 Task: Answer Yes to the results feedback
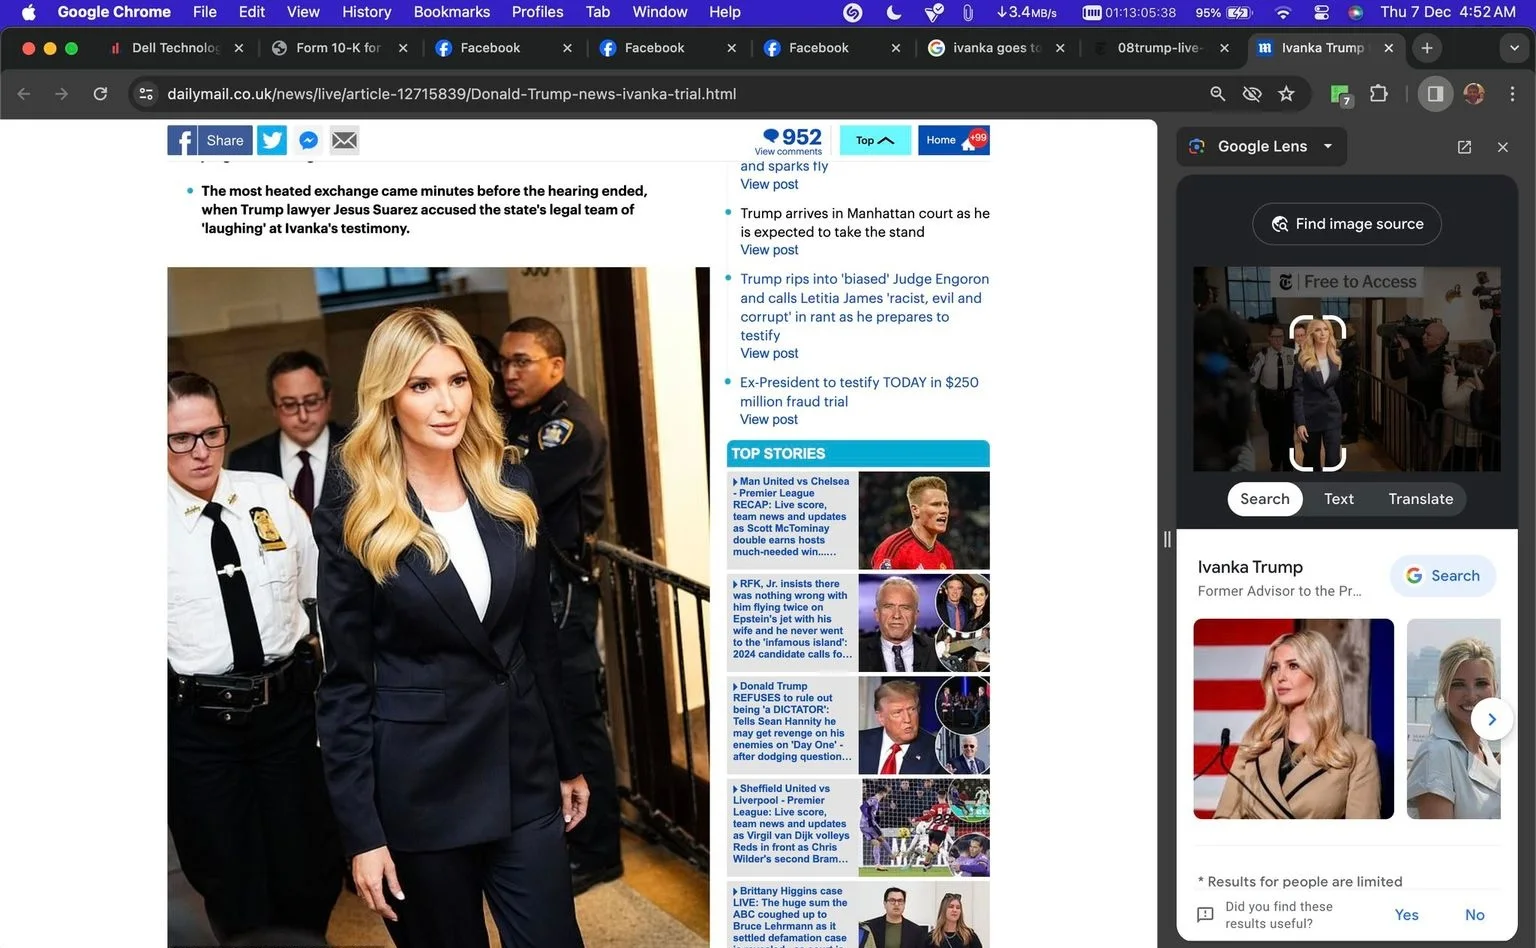[x=1406, y=915]
